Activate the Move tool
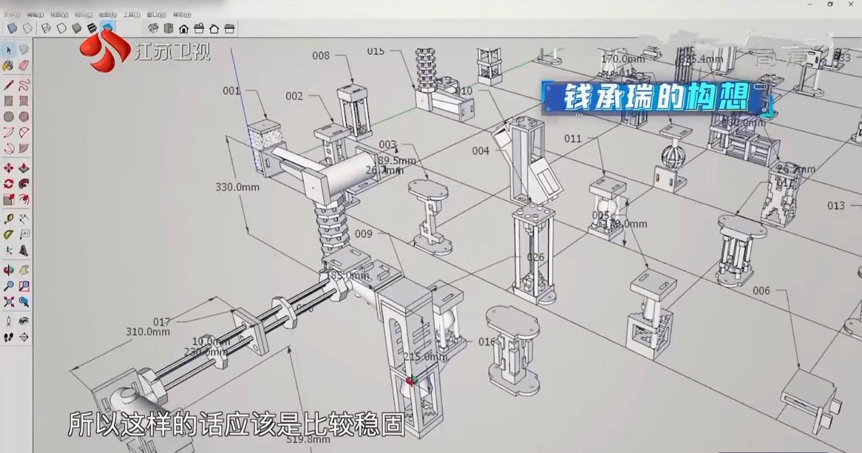Viewport: 862px width, 453px height. 9,168
